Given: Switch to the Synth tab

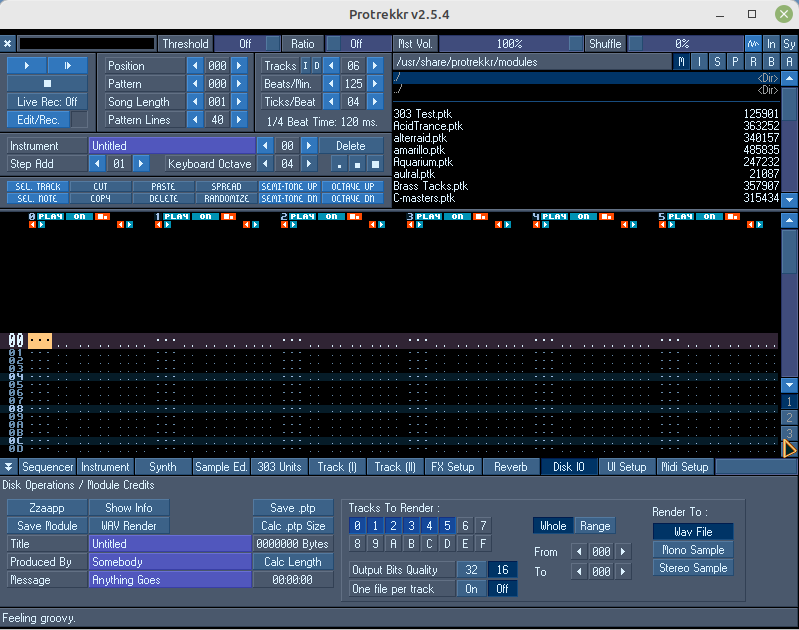Looking at the screenshot, I should click(163, 466).
